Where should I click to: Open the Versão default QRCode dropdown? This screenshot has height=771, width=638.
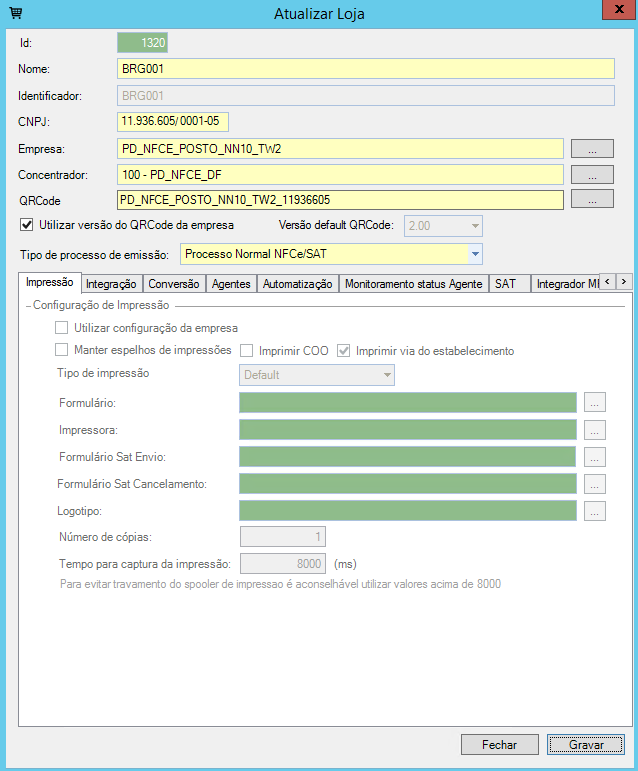(475, 226)
